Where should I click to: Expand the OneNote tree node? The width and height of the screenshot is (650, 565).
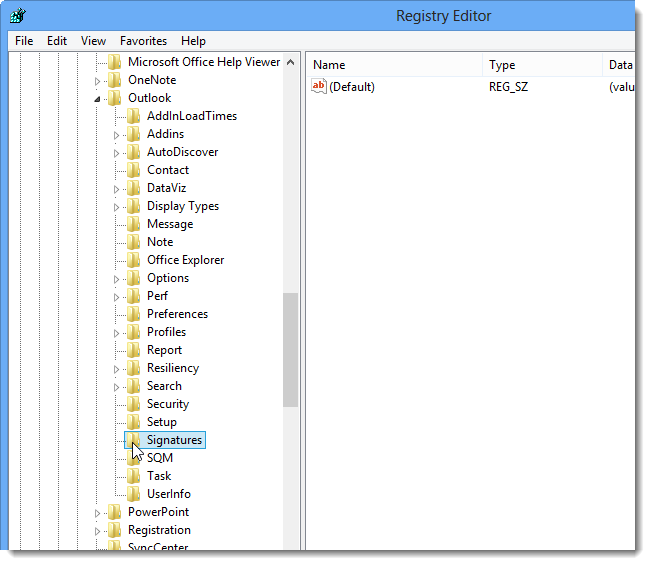click(x=97, y=81)
